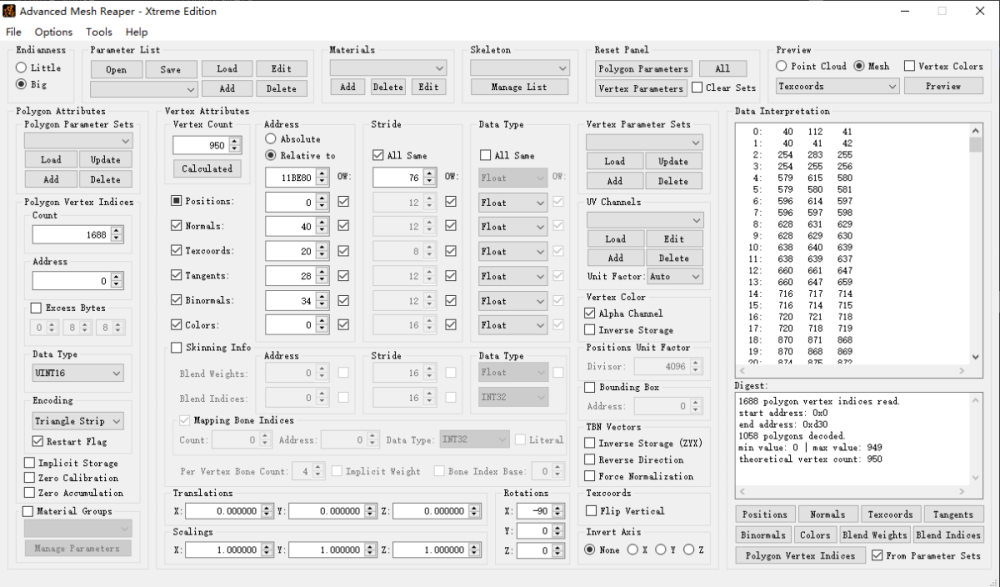This screenshot has width=1000, height=587.
Task: Decrease the polygon vertex indices Count value
Action: pyautogui.click(x=117, y=238)
